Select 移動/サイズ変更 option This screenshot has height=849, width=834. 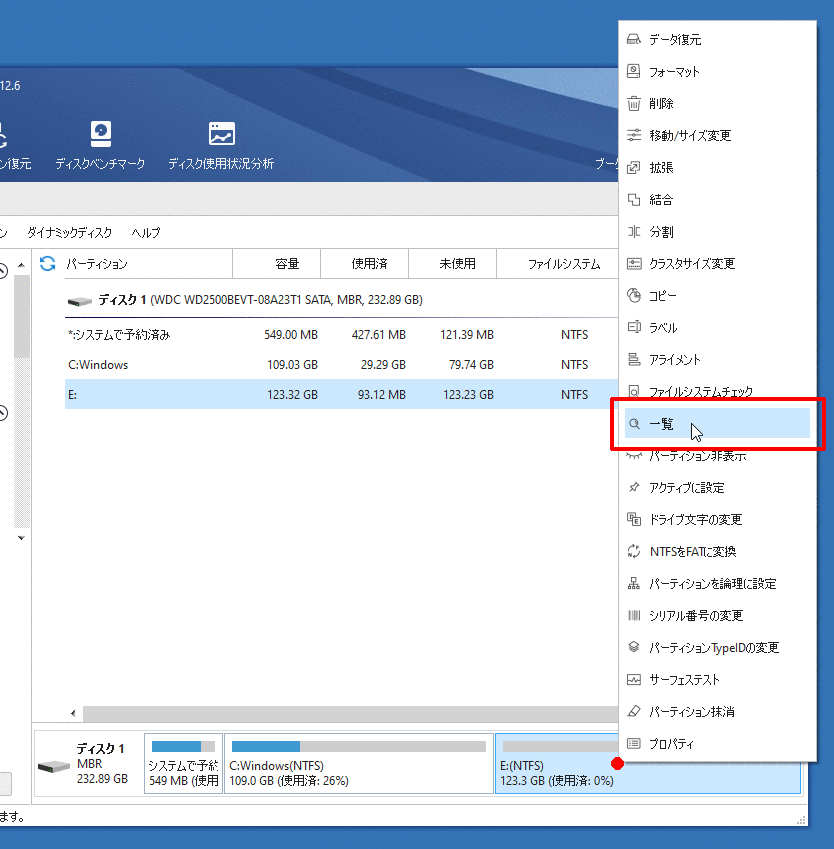690,136
